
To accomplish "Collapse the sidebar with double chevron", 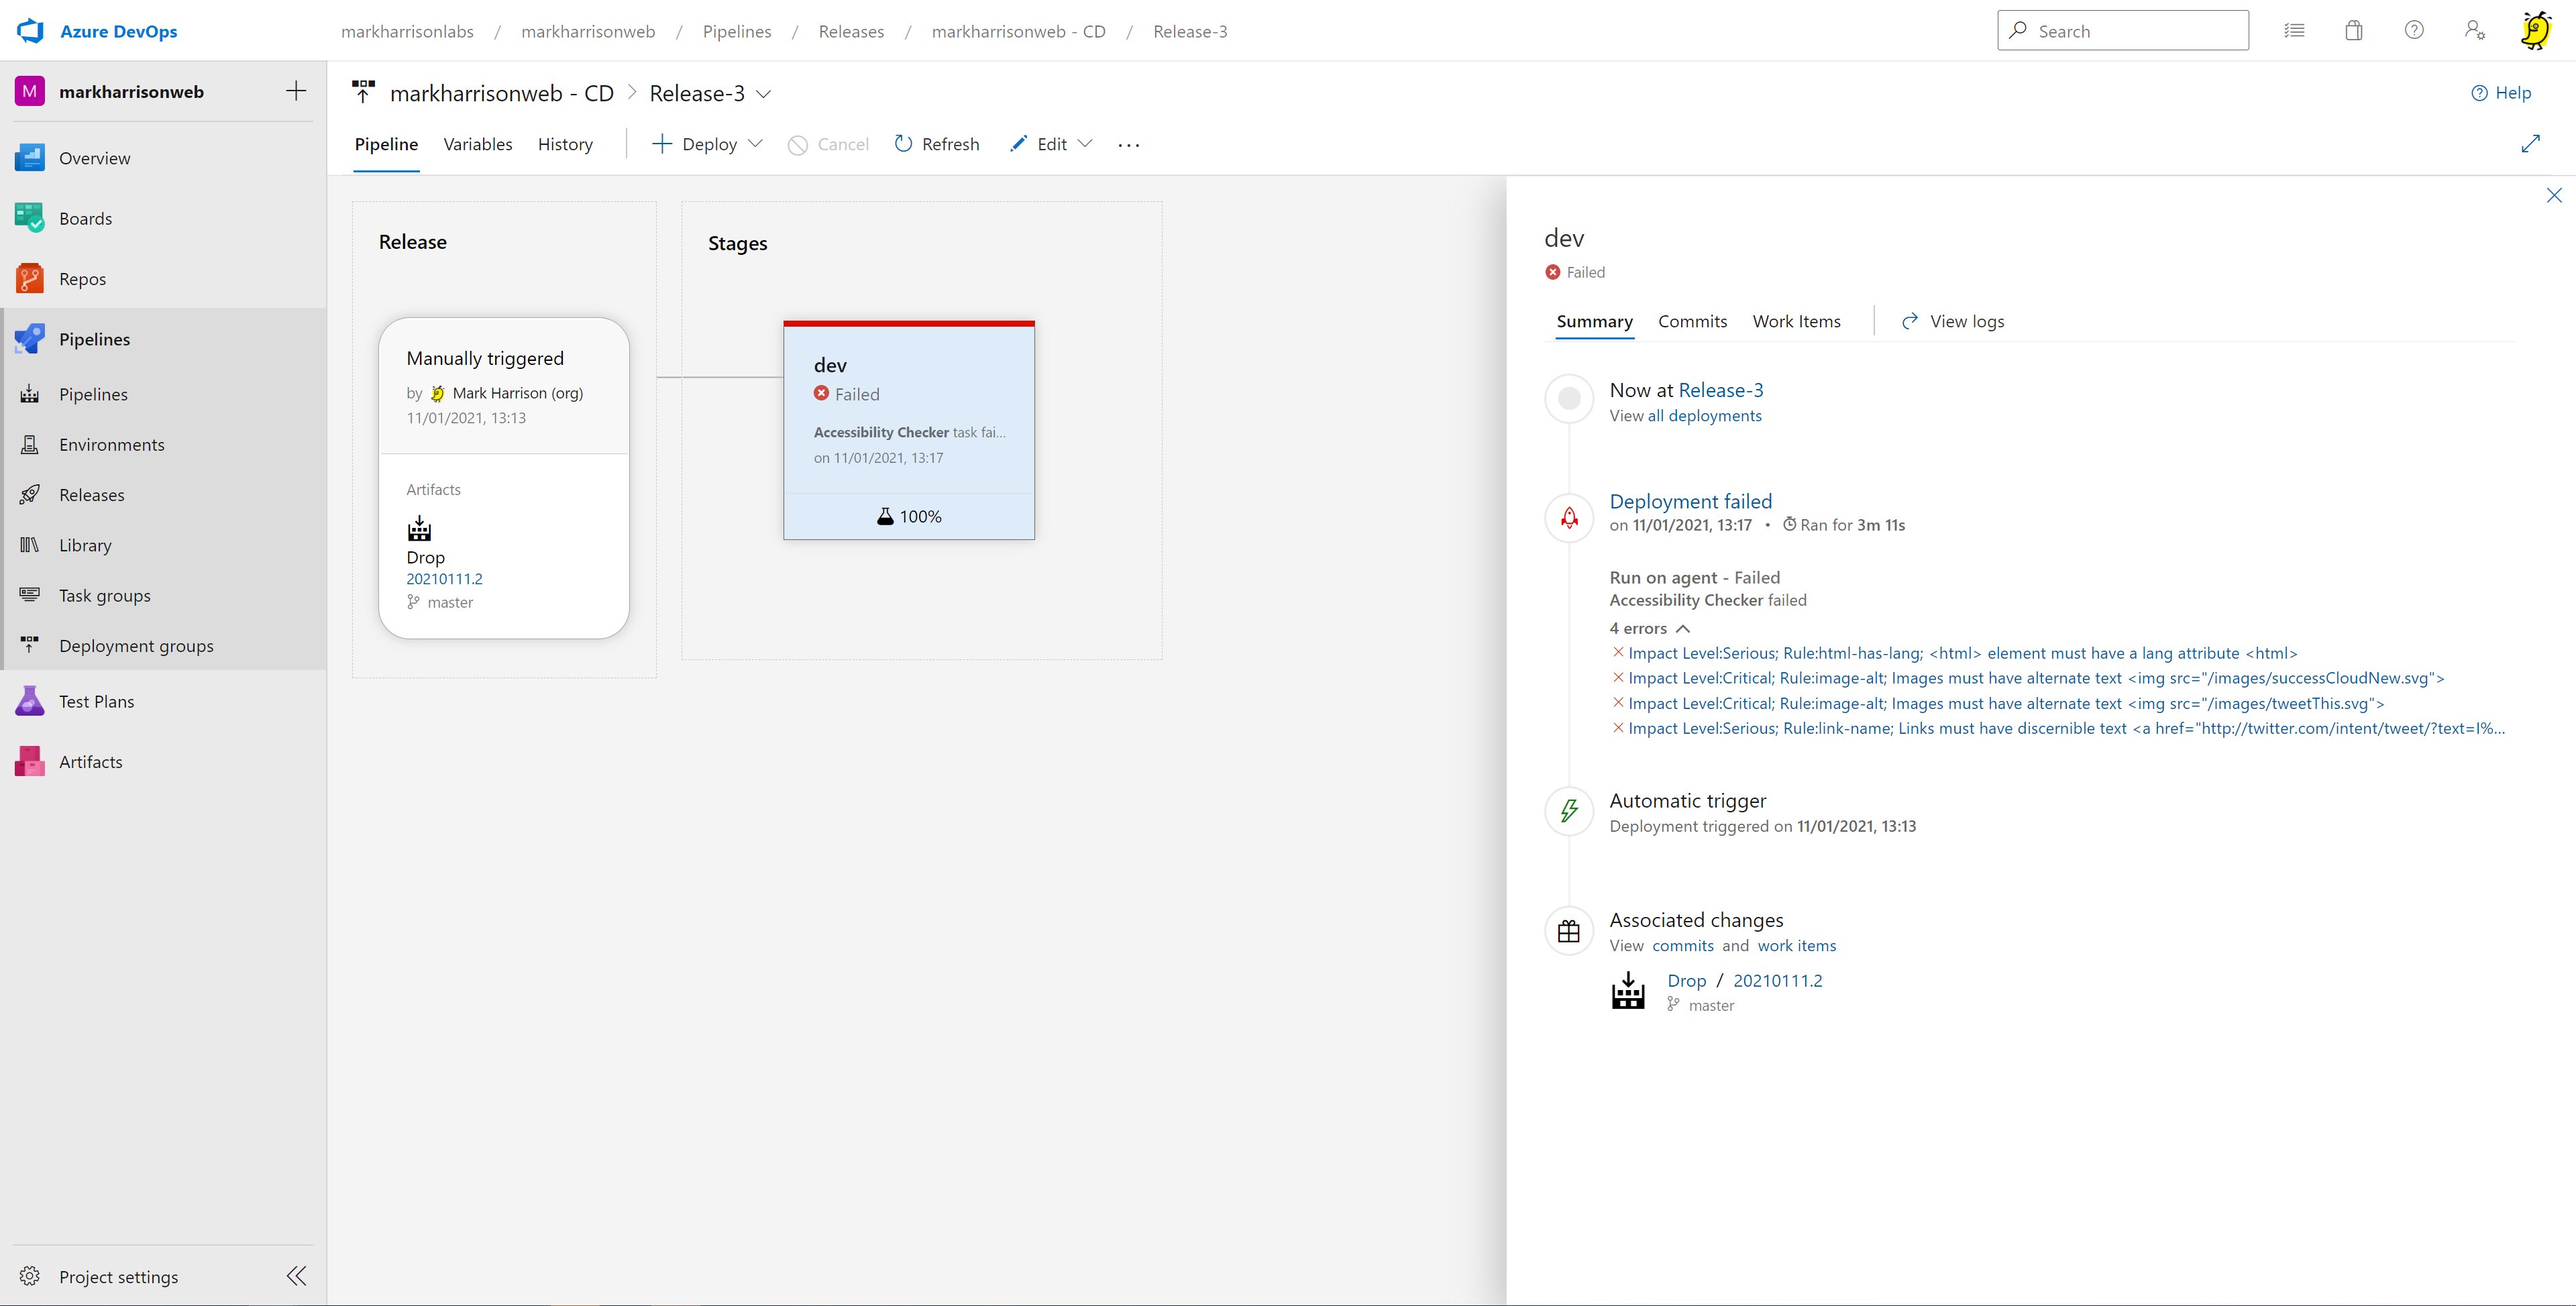I will coord(296,1276).
